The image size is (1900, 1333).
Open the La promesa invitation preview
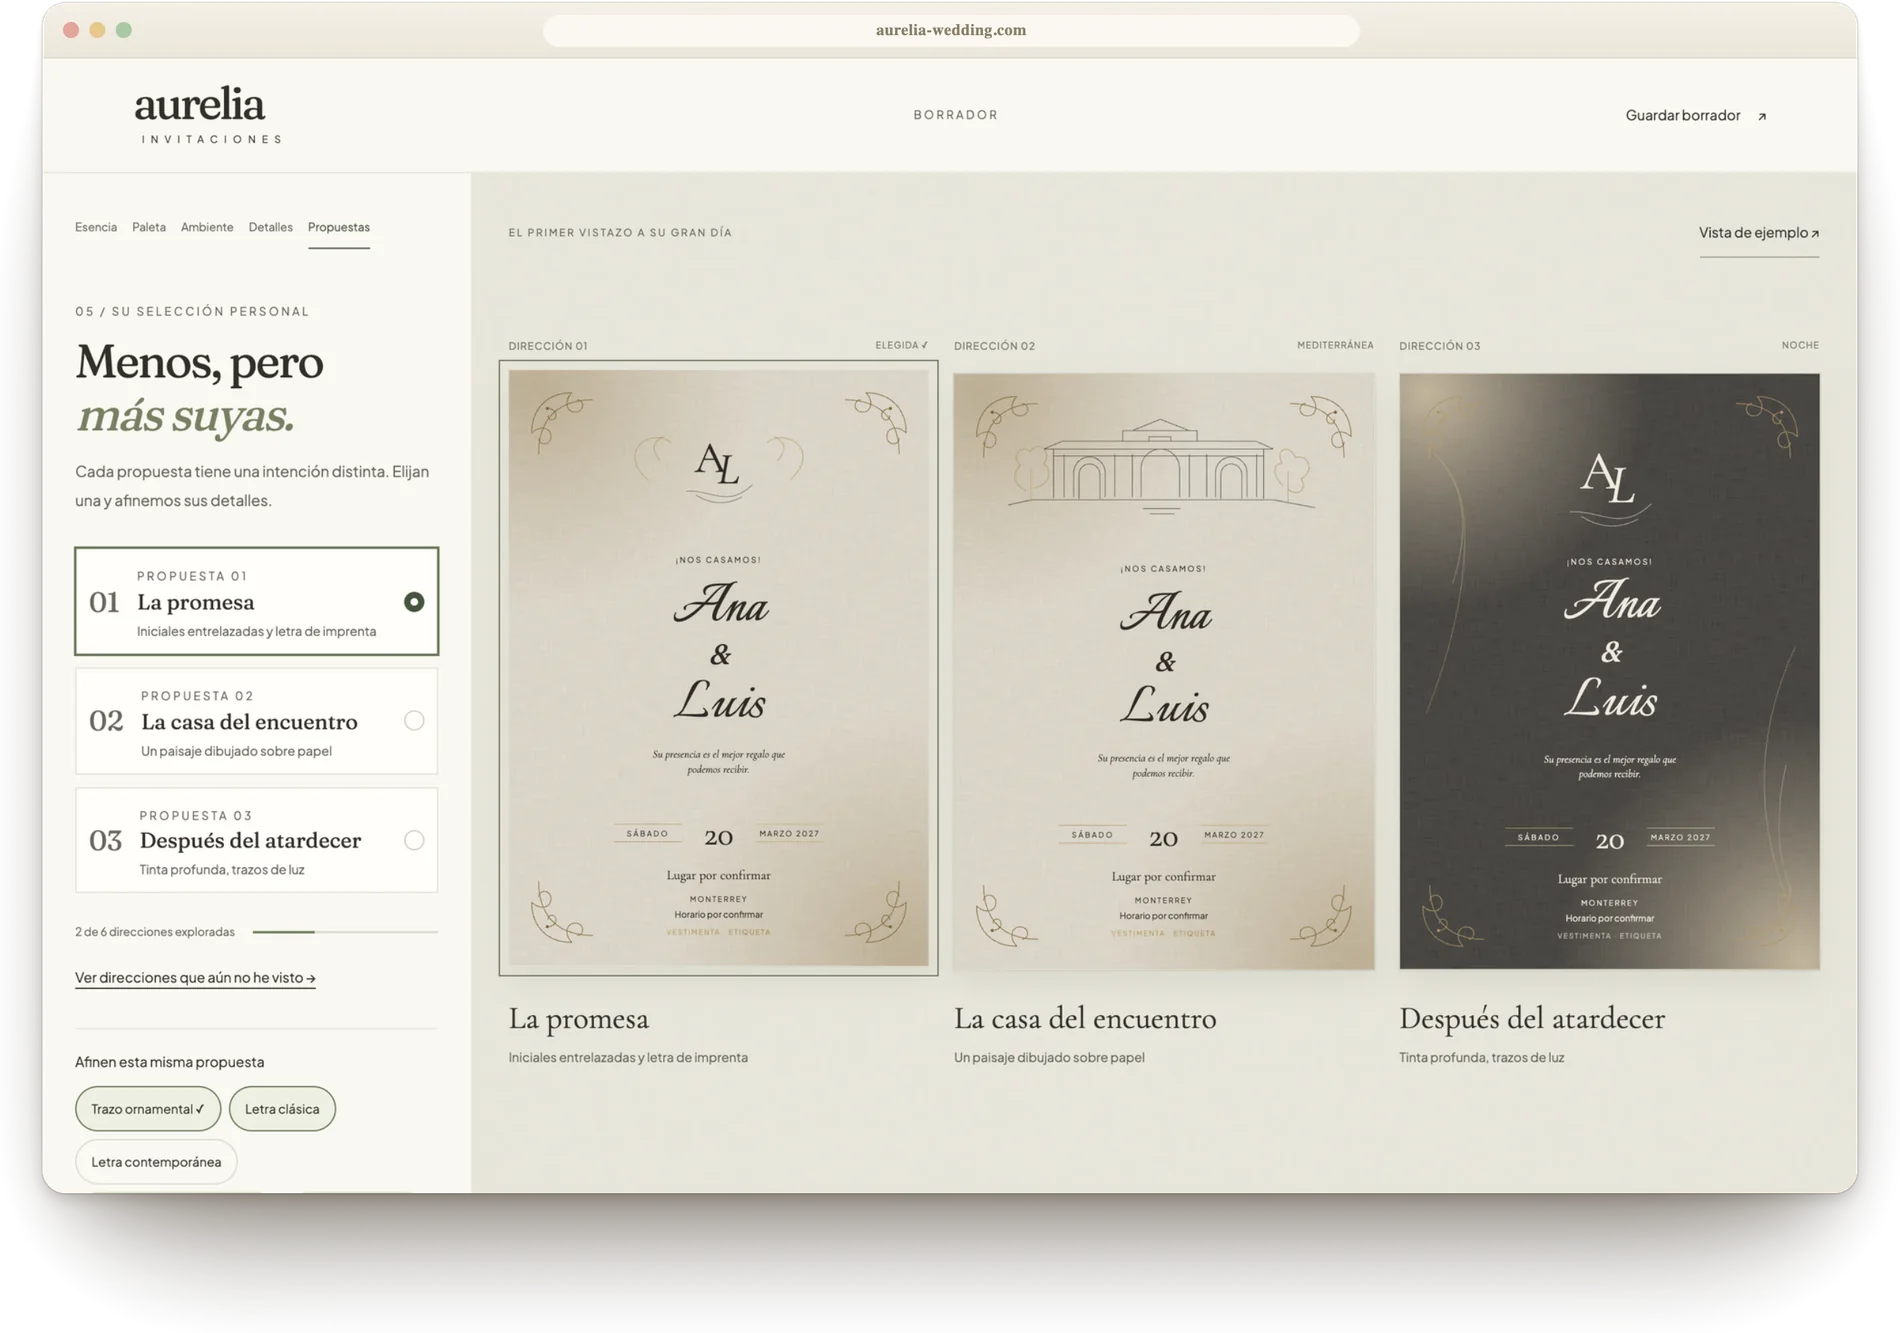click(x=719, y=668)
